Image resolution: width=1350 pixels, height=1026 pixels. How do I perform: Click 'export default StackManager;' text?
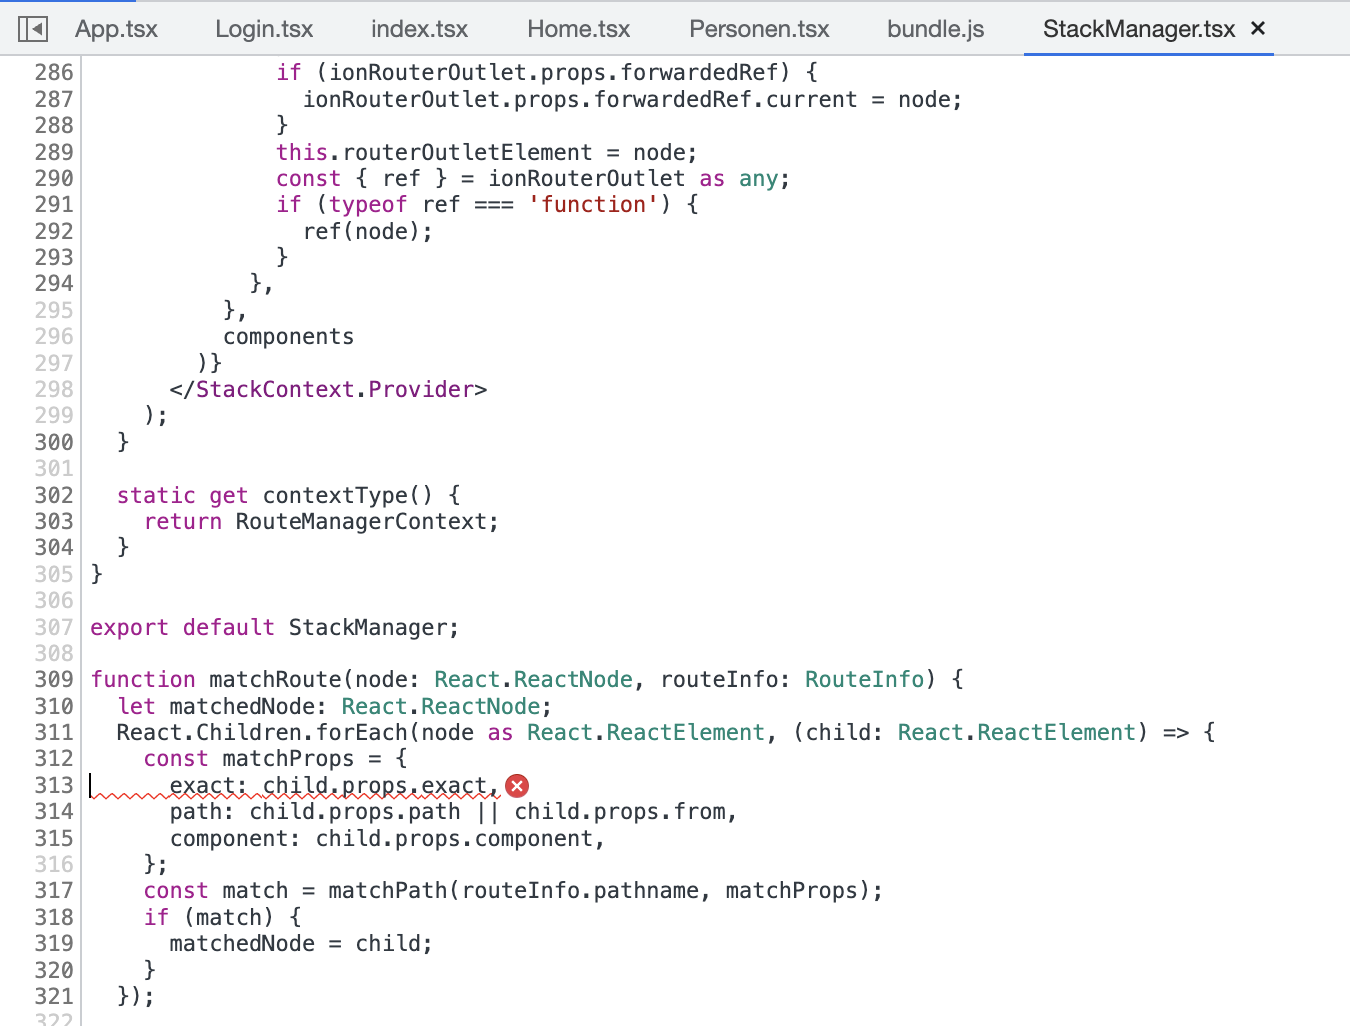(275, 627)
